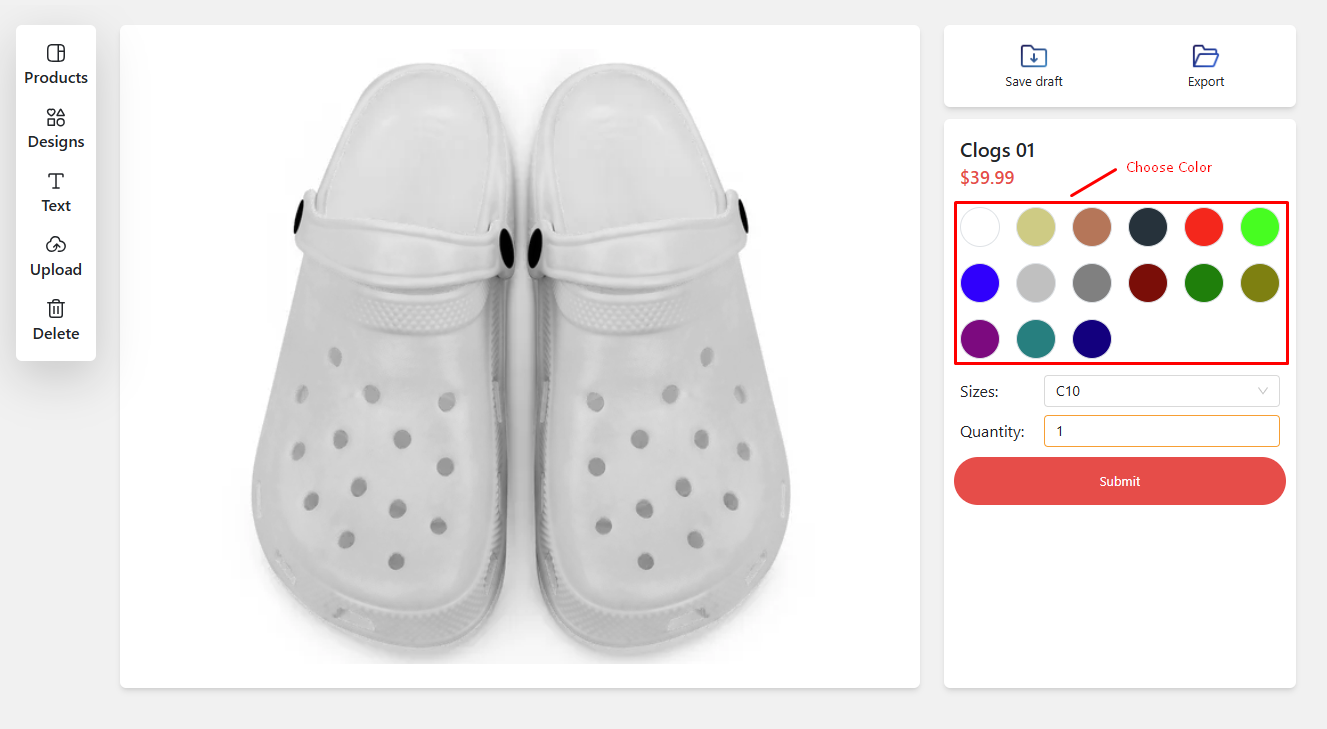Select the dark maroon color swatch
Image resolution: width=1327 pixels, height=729 pixels.
point(1147,283)
